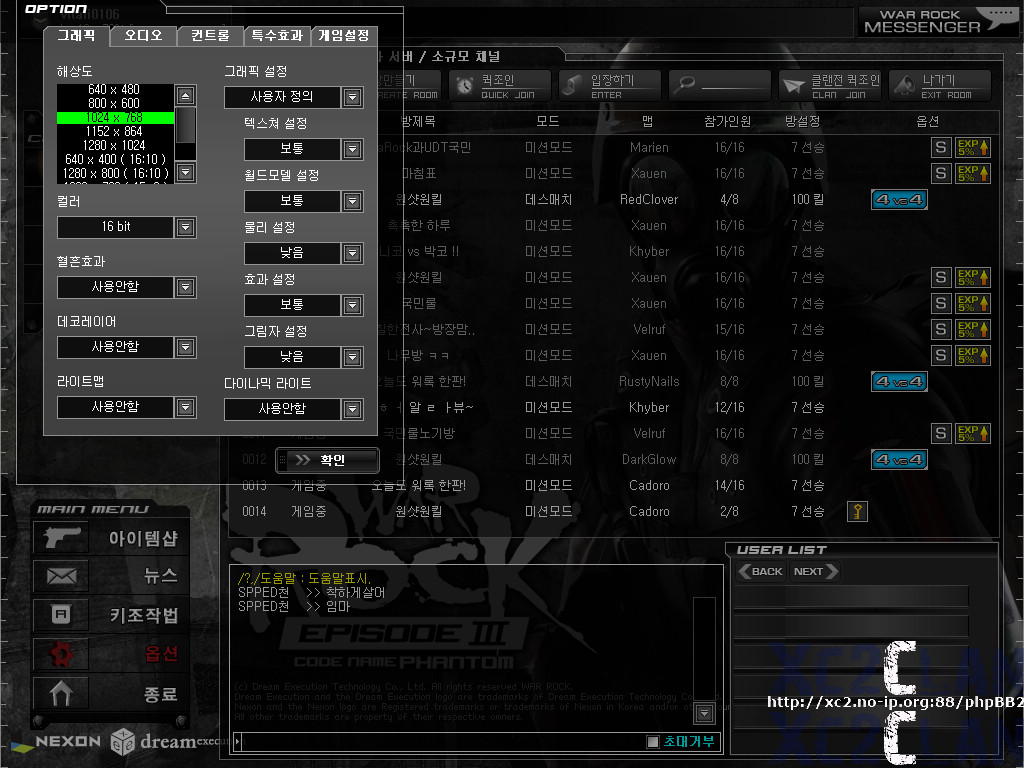Open the 텍스쳐 설정 dropdown
The image size is (1024, 768).
coord(352,149)
